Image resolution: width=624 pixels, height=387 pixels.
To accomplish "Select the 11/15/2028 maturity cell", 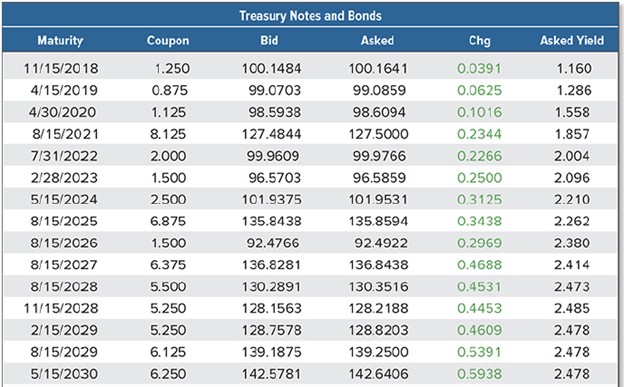I will [61, 308].
